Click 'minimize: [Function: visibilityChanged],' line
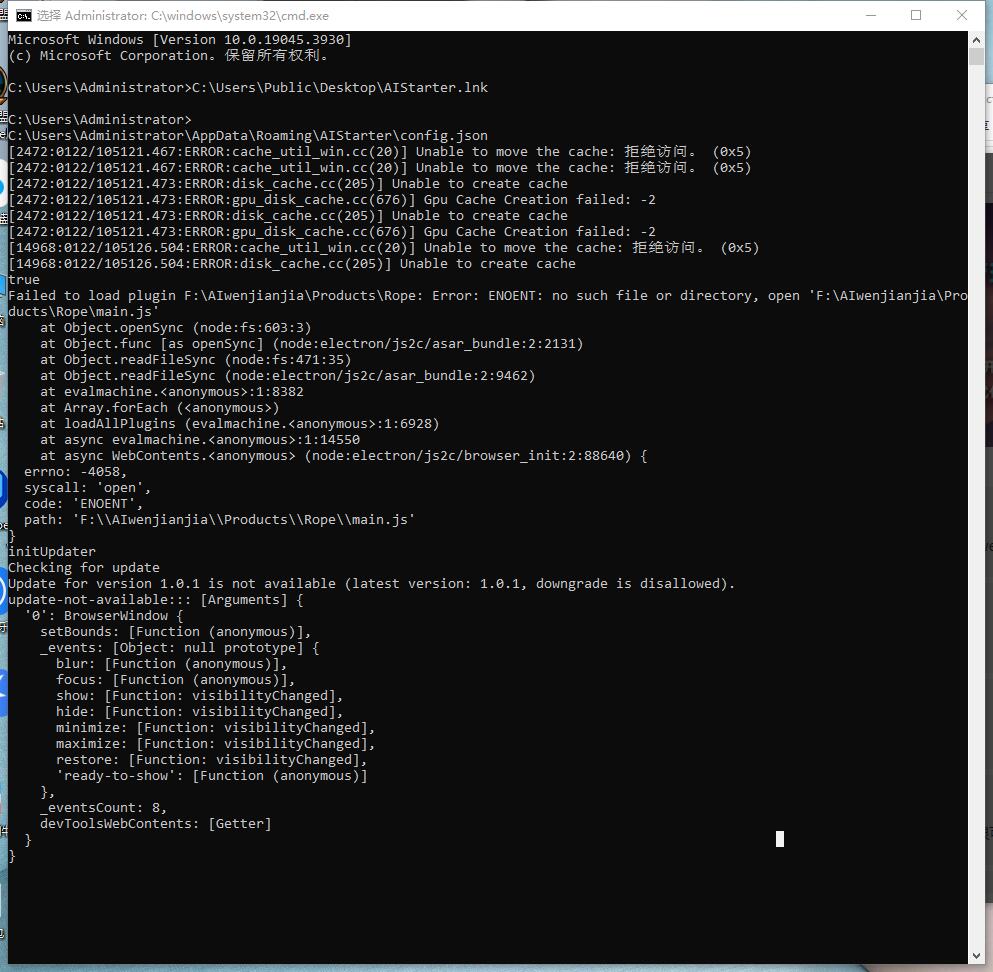This screenshot has width=993, height=972. pyautogui.click(x=215, y=728)
